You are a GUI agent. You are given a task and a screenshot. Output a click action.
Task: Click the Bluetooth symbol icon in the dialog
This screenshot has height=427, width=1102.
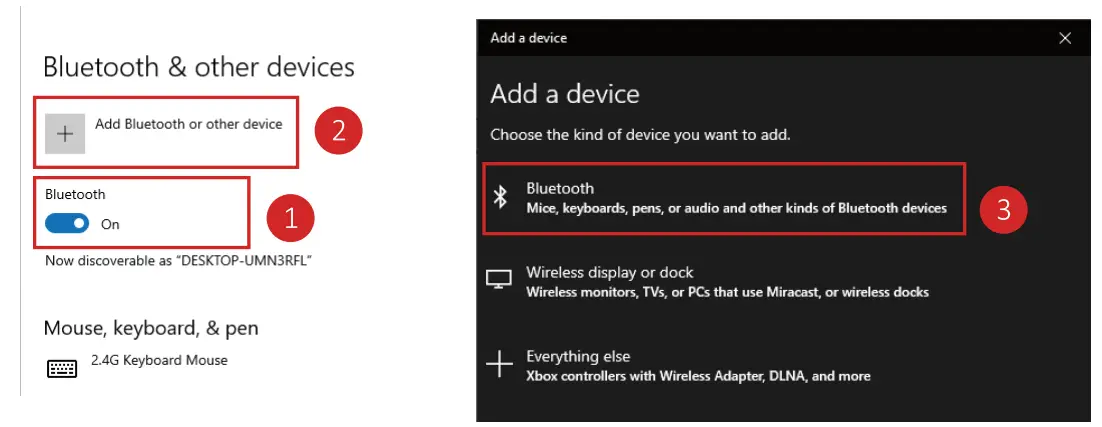coord(502,198)
